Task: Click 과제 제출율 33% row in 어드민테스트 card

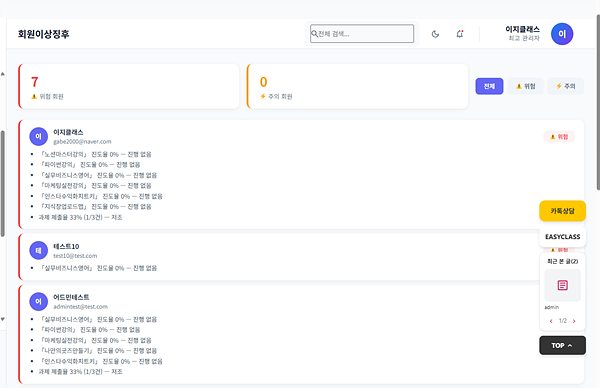Action: tap(80, 372)
